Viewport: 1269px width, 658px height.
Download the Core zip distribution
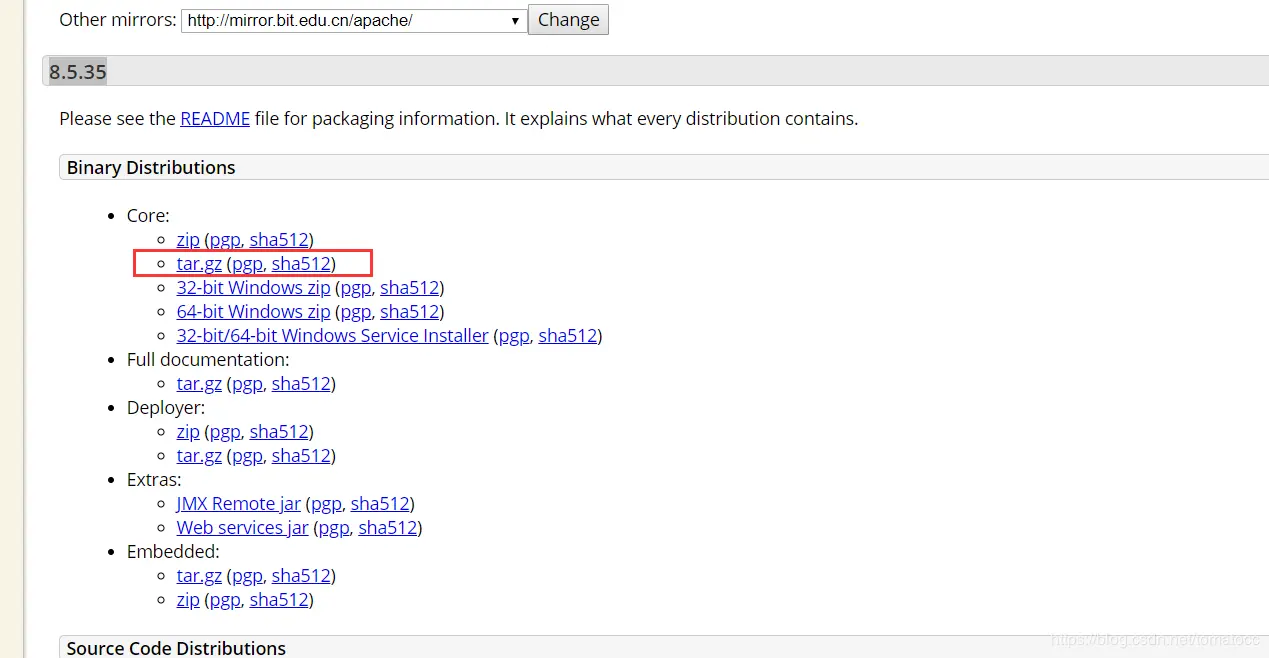tap(188, 240)
